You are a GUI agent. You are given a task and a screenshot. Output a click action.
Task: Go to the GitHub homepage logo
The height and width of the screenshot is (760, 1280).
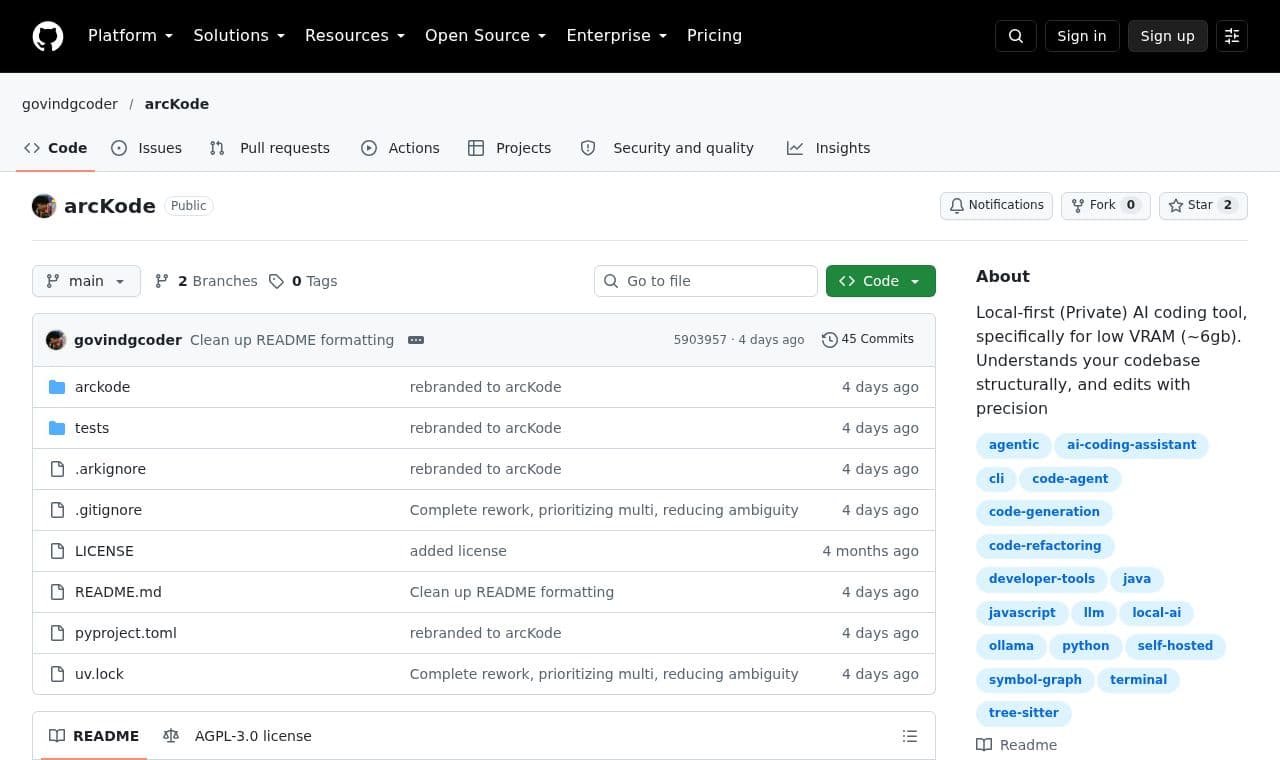pos(48,36)
